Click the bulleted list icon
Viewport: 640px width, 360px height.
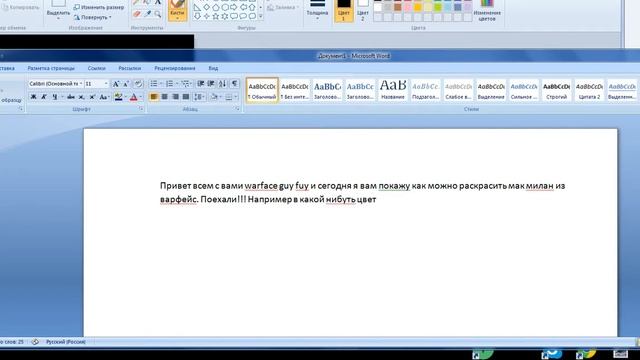coord(153,84)
